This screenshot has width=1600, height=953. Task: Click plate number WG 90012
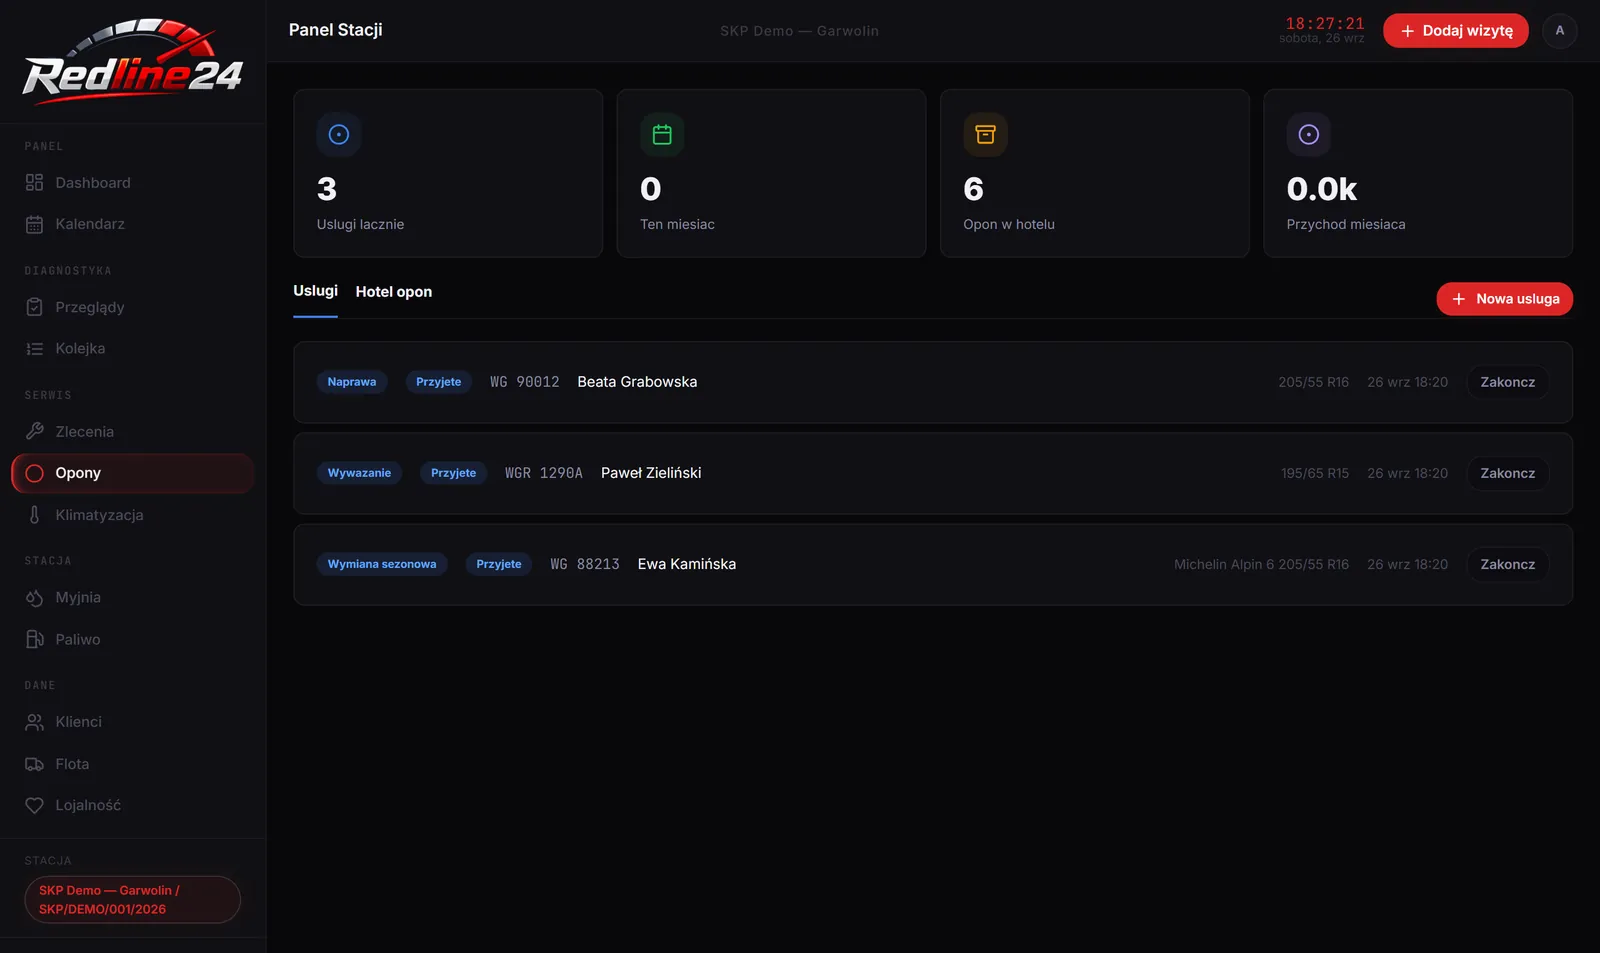coord(524,382)
